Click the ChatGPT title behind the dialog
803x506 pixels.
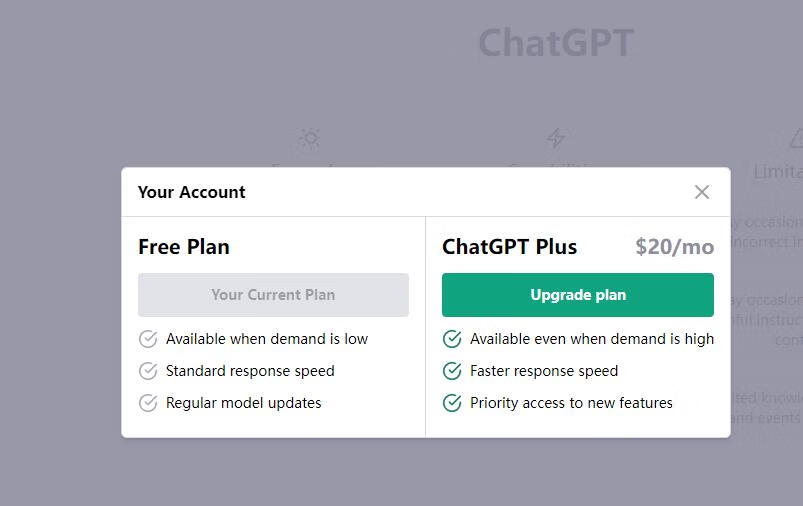[x=556, y=43]
